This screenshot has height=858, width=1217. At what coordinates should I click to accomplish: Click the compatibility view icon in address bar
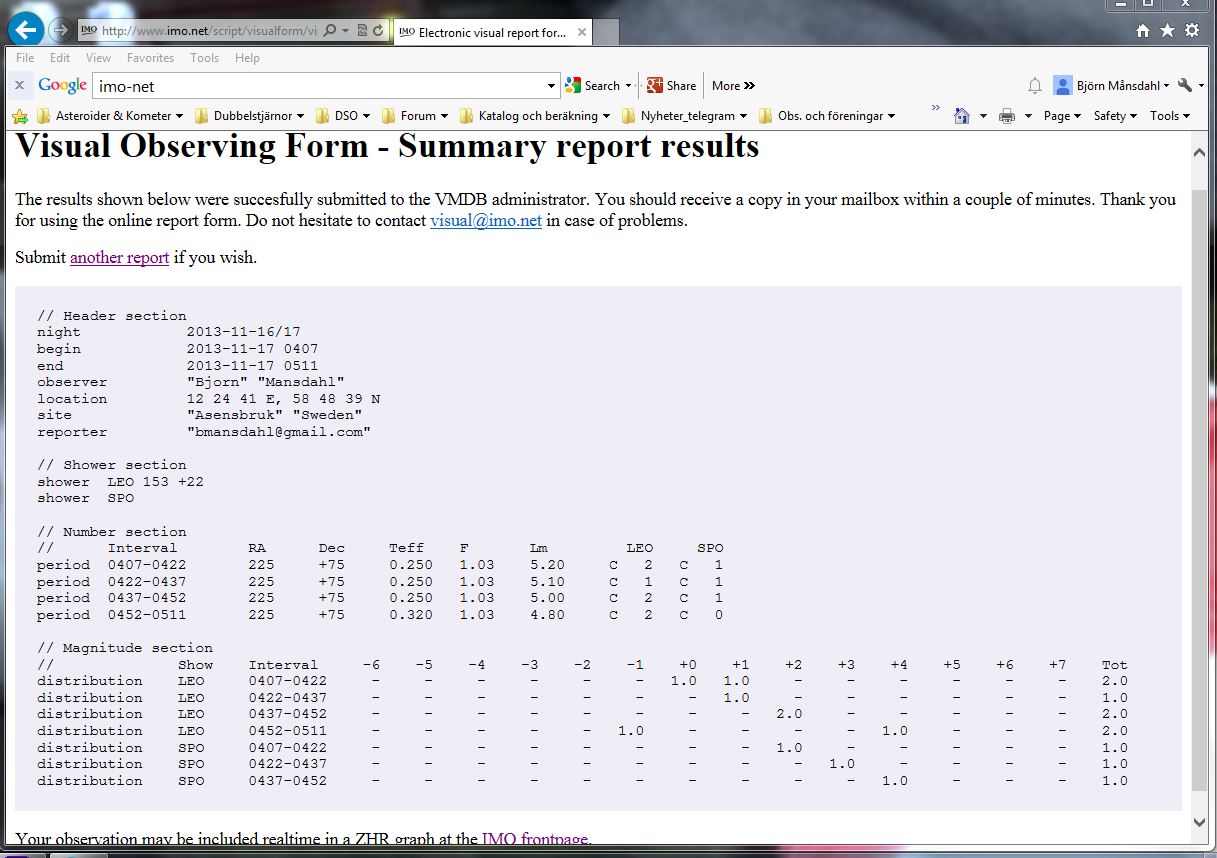coord(361,31)
